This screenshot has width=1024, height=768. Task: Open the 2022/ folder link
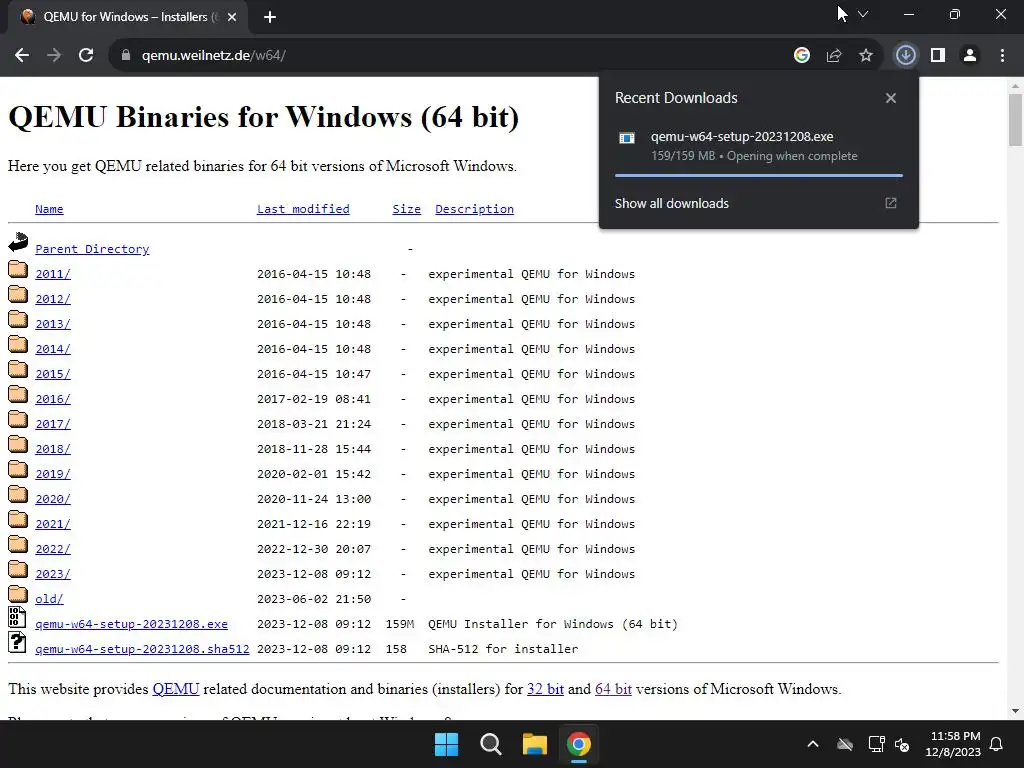click(53, 549)
